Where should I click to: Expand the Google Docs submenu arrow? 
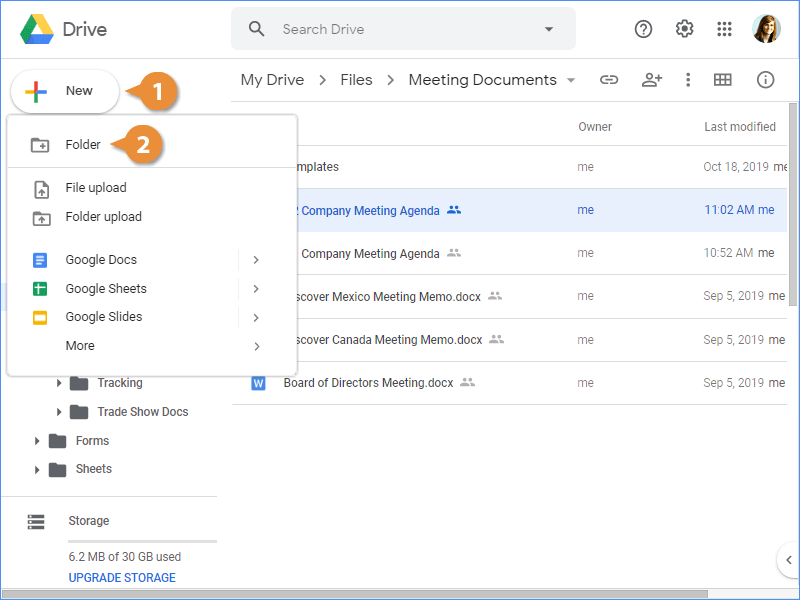point(256,260)
